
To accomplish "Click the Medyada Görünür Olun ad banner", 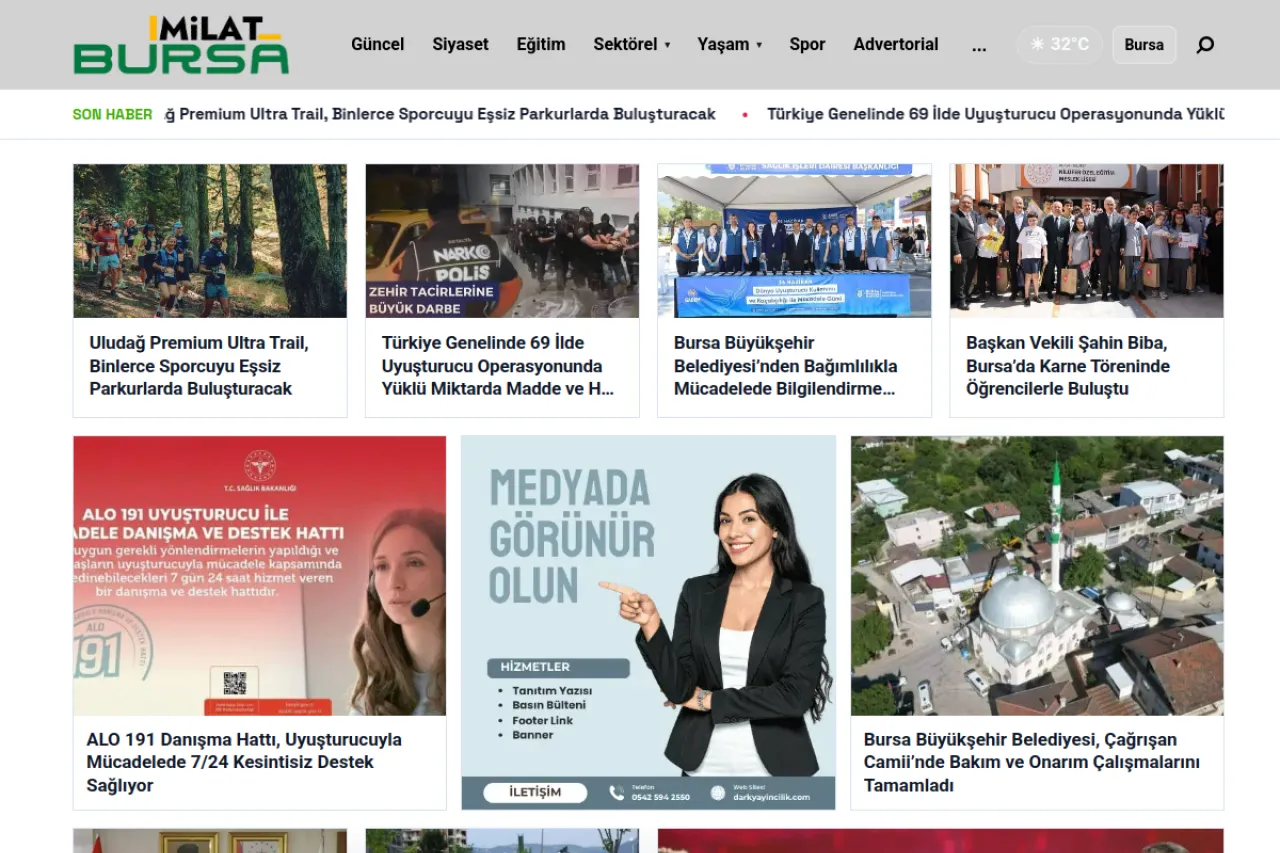I will [x=648, y=622].
